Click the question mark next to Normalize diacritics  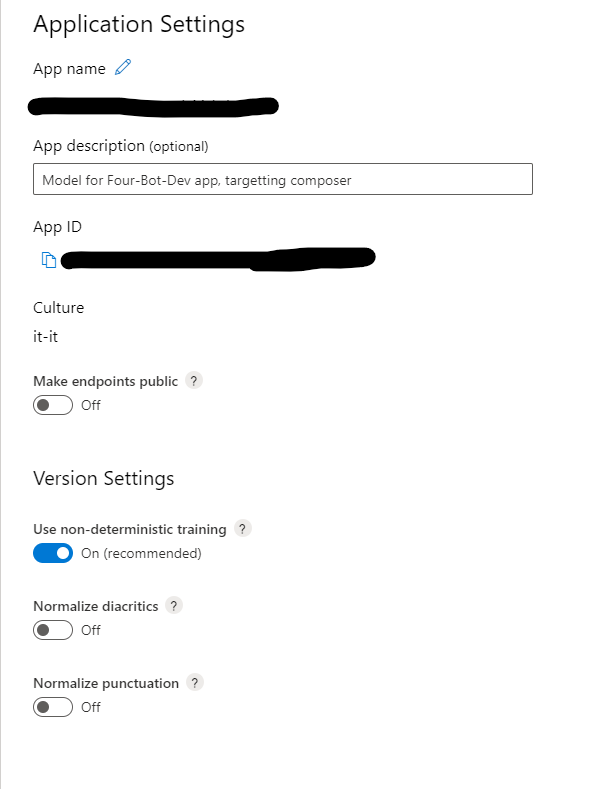pos(174,605)
